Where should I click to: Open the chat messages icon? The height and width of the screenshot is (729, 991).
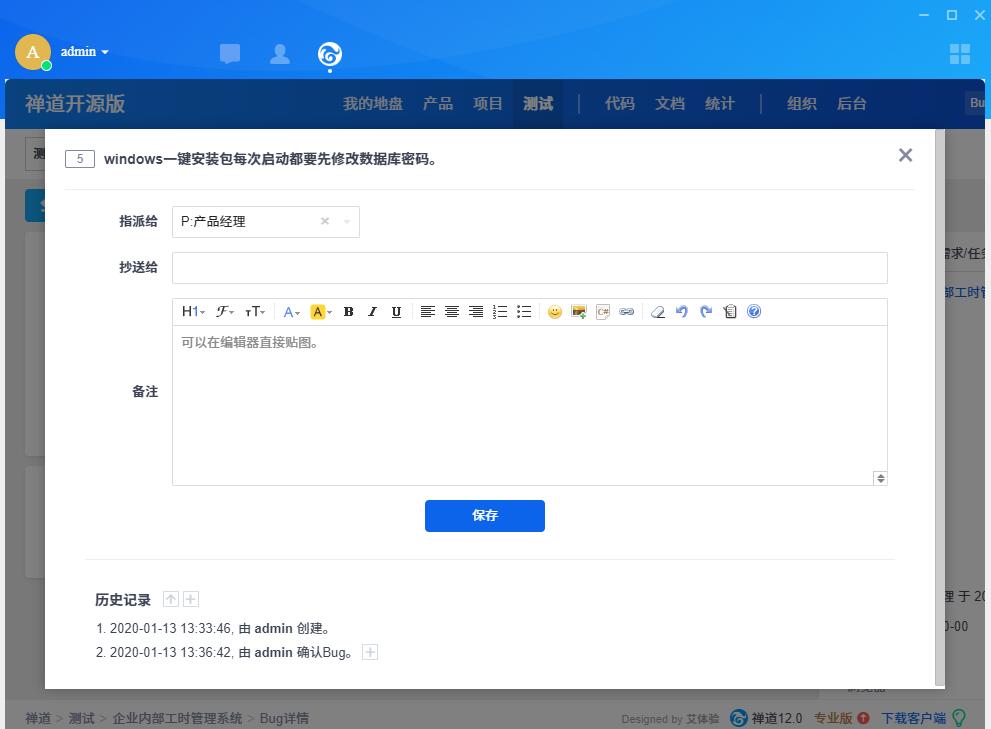(x=230, y=54)
